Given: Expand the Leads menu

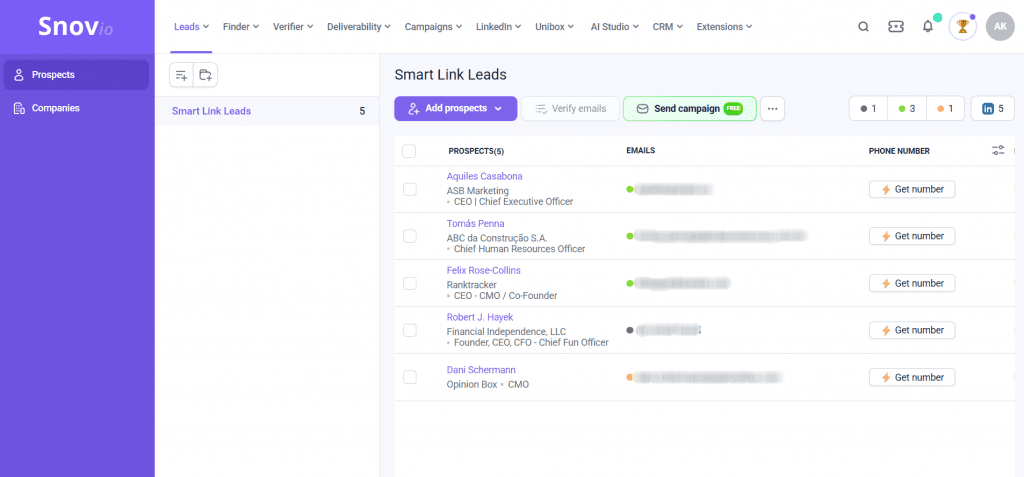Looking at the screenshot, I should point(191,27).
